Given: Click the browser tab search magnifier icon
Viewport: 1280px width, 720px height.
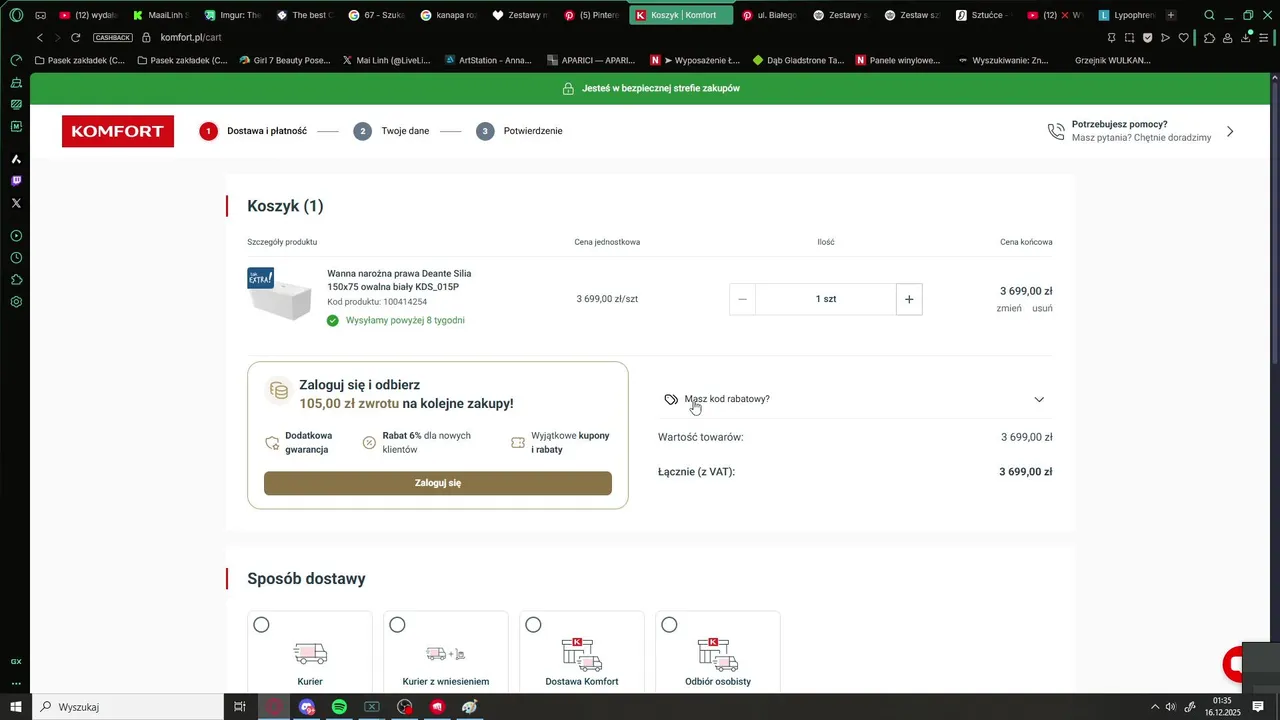Looking at the screenshot, I should point(1210,15).
